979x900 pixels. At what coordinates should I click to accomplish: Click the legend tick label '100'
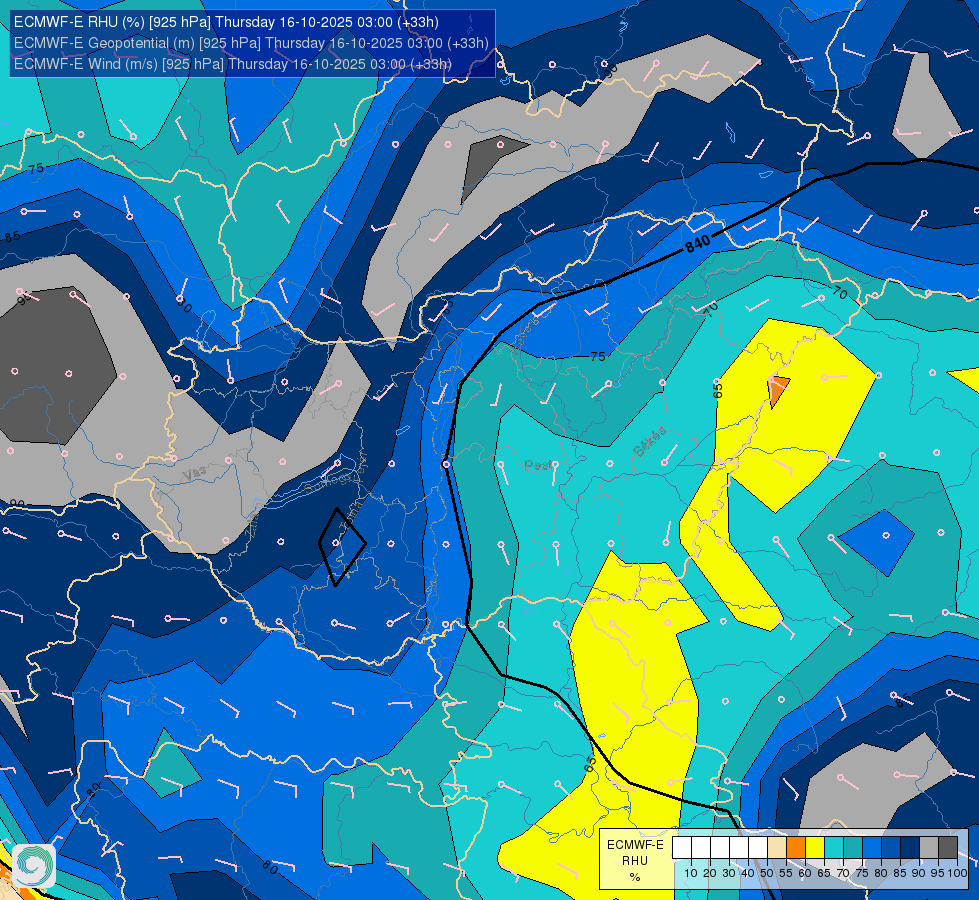click(957, 873)
